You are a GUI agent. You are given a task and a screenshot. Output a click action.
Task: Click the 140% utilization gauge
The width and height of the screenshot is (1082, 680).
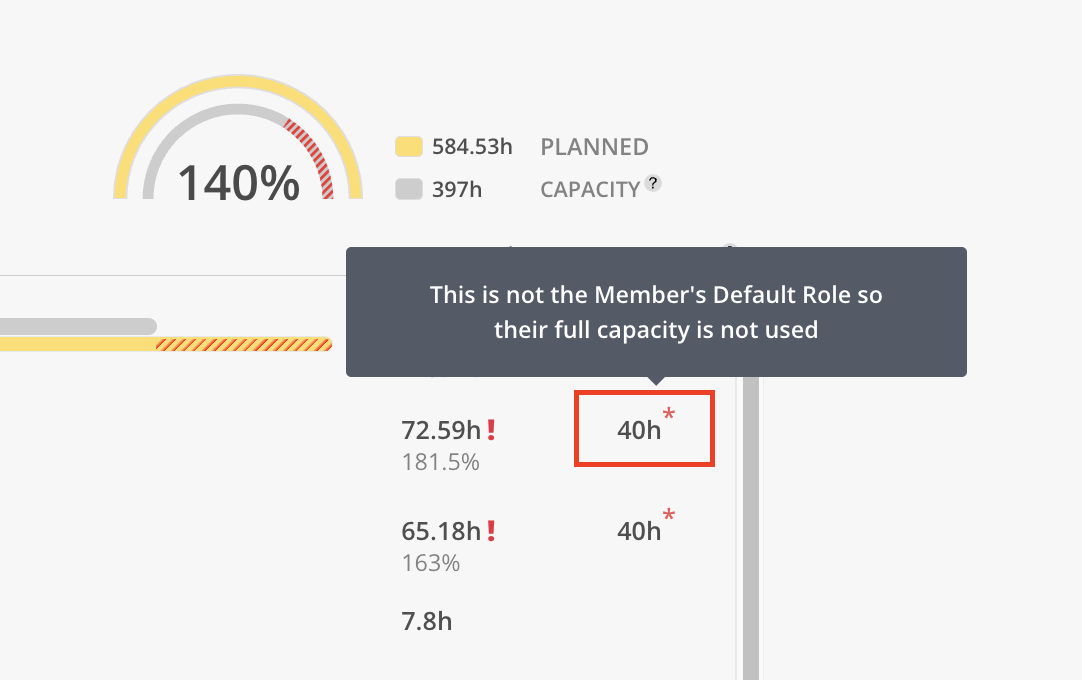point(238,138)
